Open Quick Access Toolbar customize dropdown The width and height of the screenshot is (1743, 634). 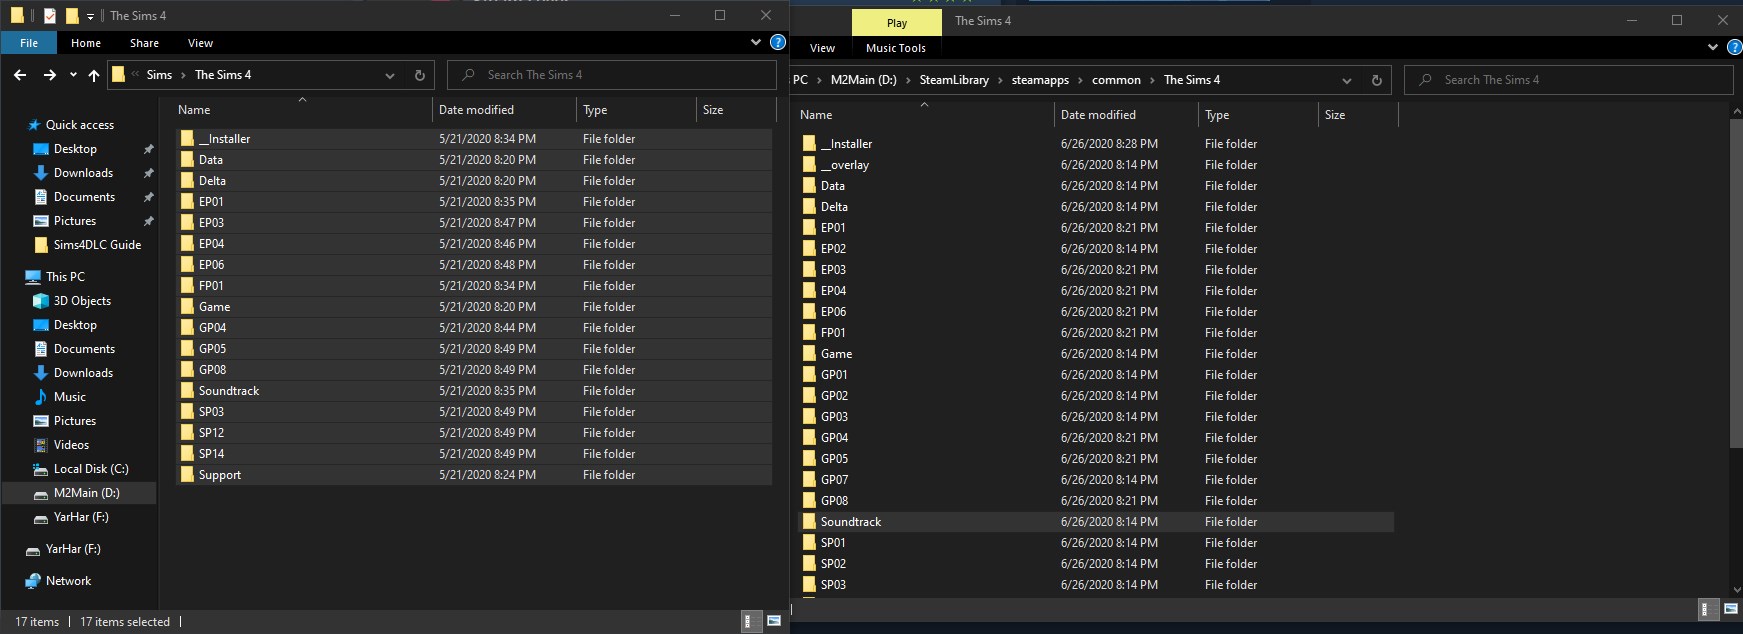click(90, 16)
